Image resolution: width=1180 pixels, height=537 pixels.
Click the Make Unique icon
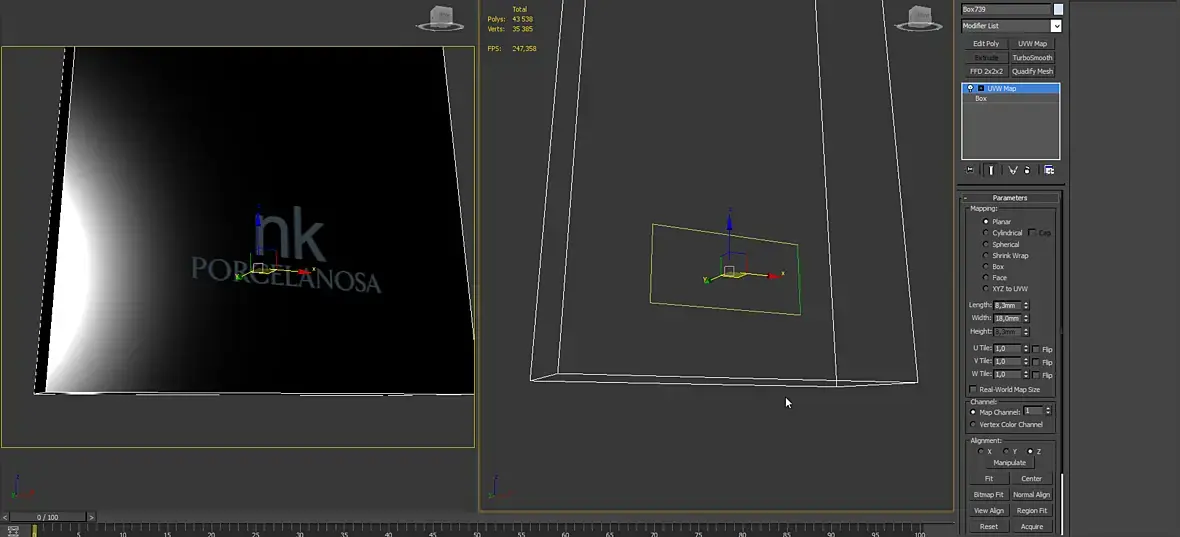click(x=1013, y=170)
